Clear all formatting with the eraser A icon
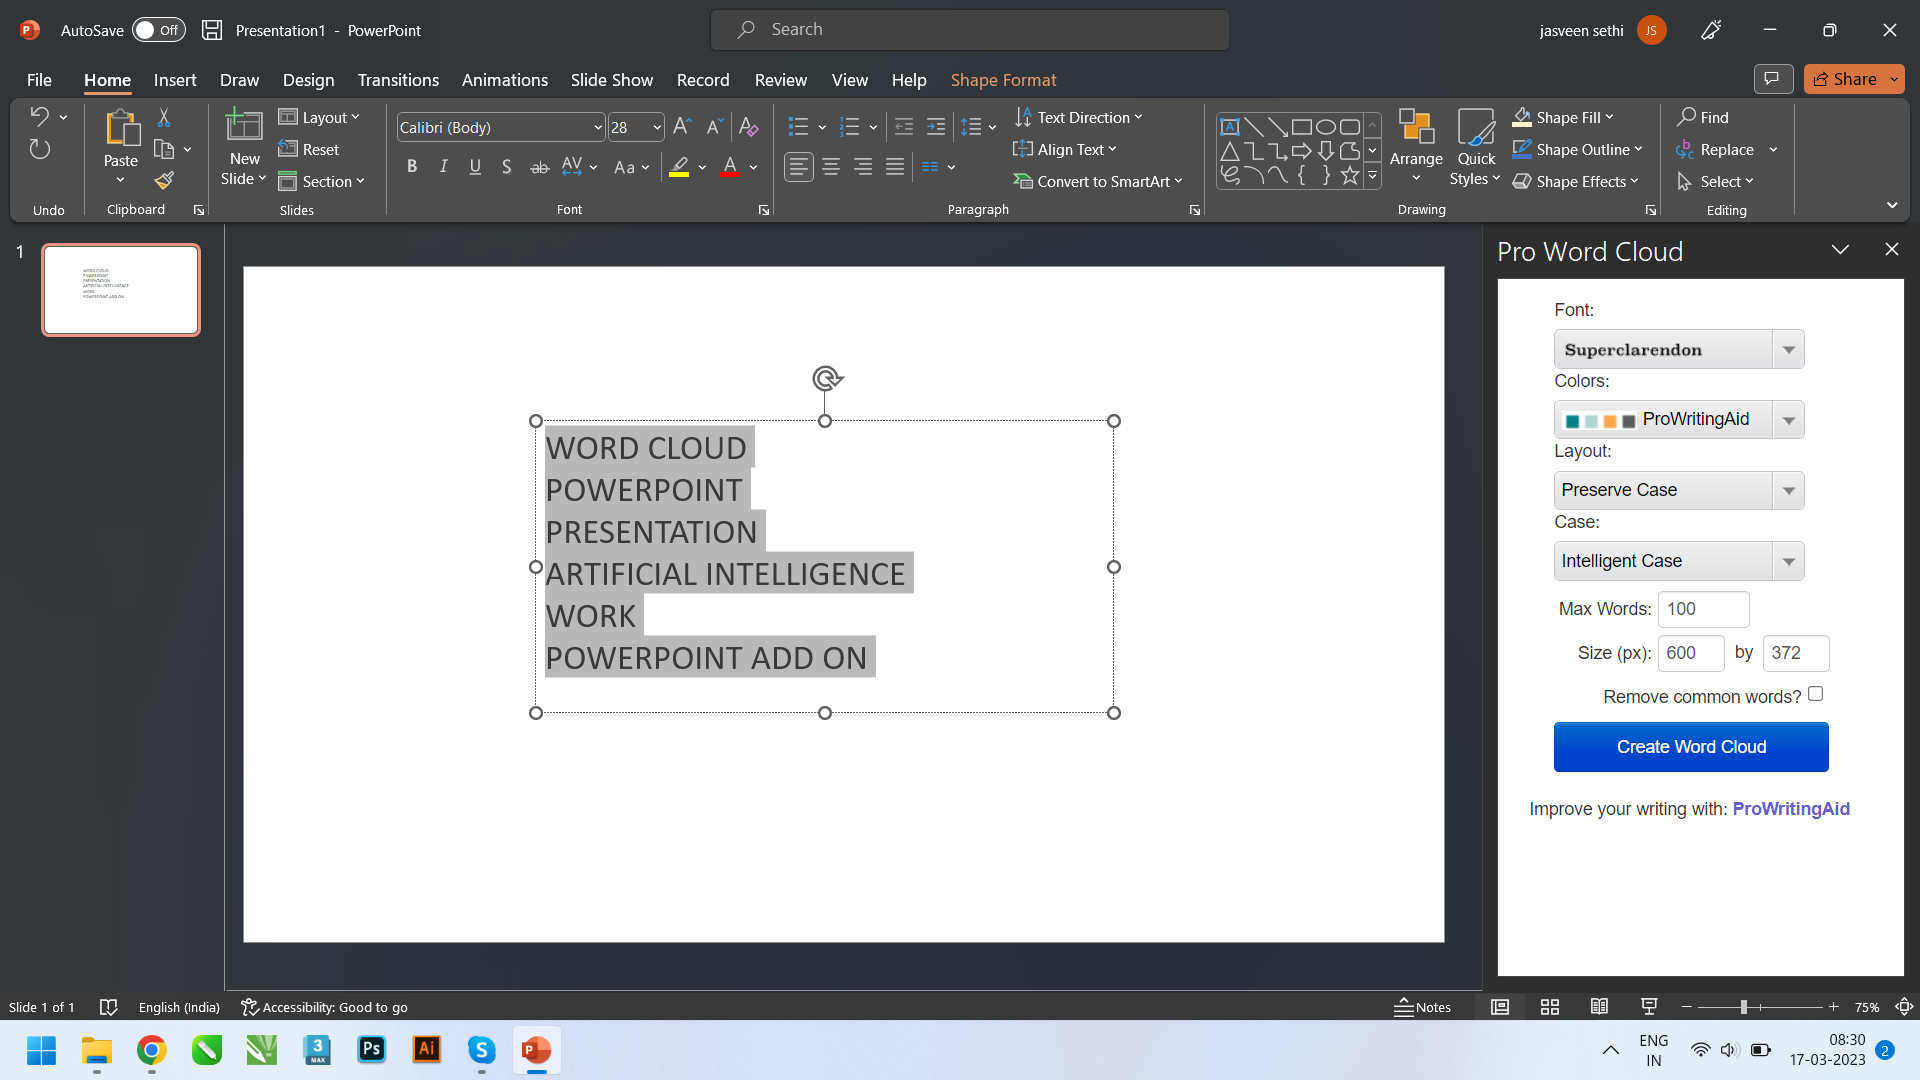 coord(748,127)
